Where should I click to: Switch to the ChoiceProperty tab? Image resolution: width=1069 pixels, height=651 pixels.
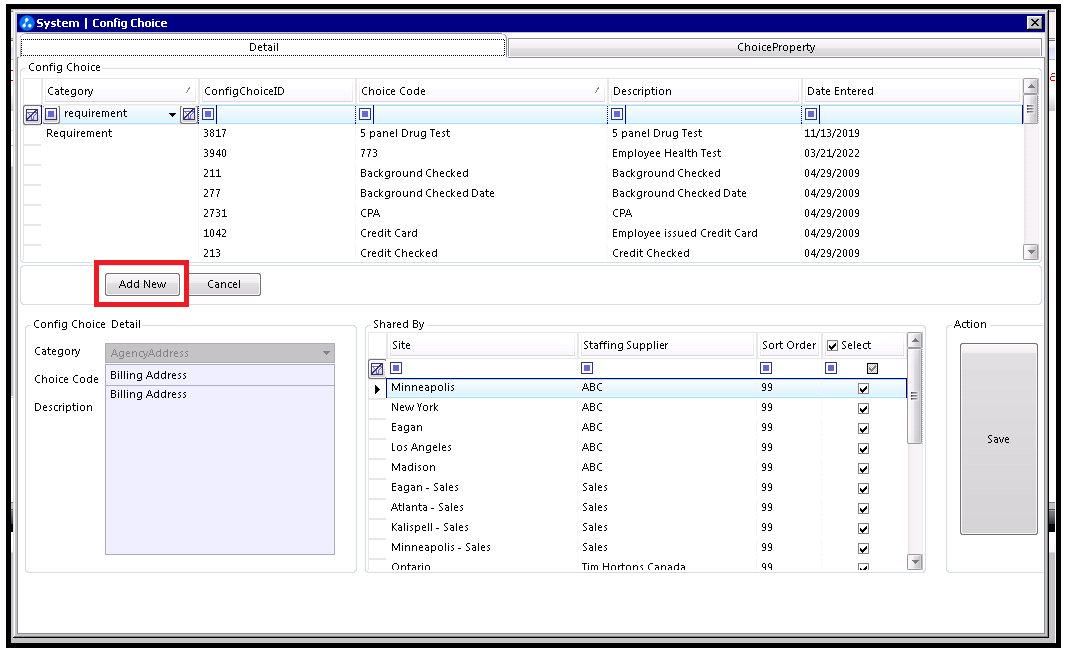click(x=775, y=47)
